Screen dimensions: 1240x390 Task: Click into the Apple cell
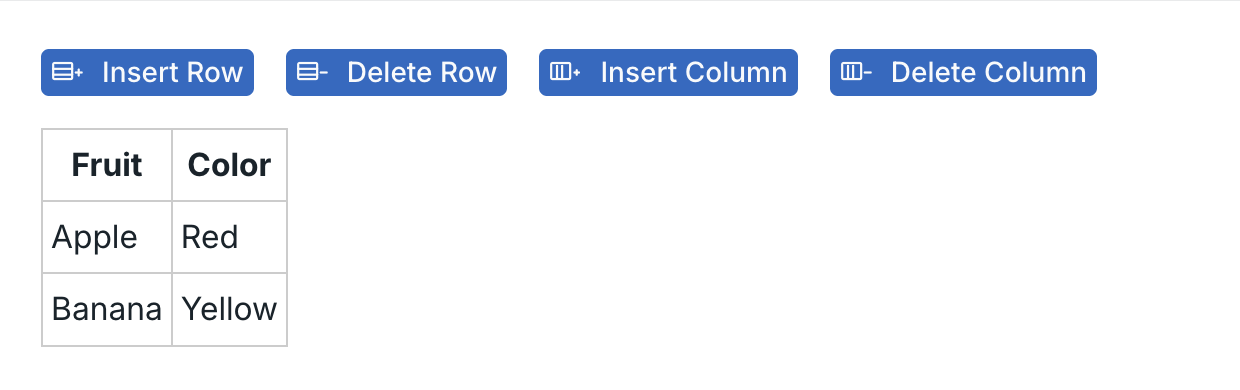(x=107, y=237)
